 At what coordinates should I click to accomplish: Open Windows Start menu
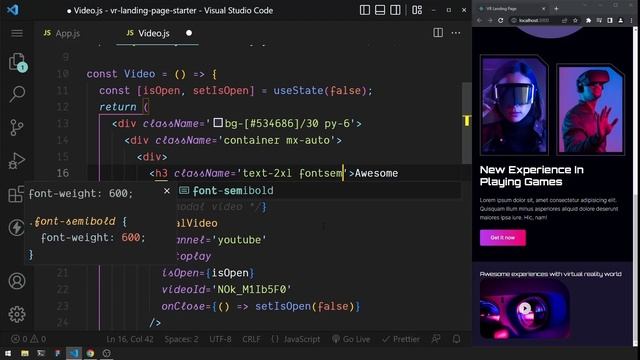[x=8, y=353]
